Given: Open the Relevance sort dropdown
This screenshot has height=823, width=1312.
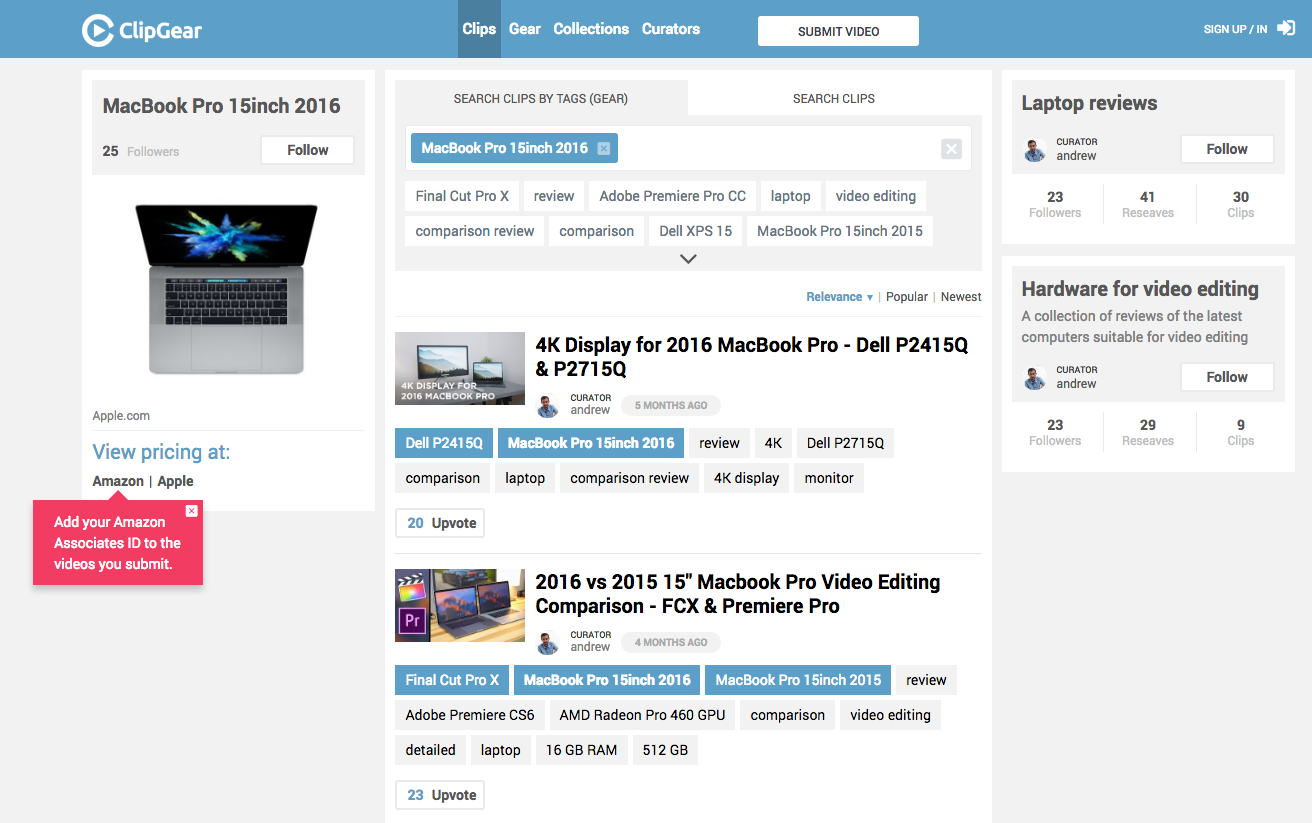Looking at the screenshot, I should click(839, 297).
